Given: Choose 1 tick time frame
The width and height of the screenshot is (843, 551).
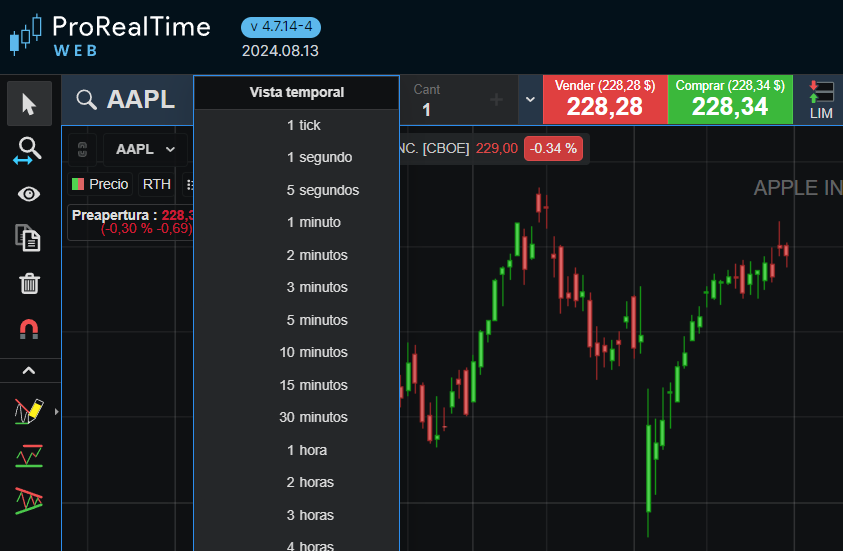Looking at the screenshot, I should pos(297,125).
